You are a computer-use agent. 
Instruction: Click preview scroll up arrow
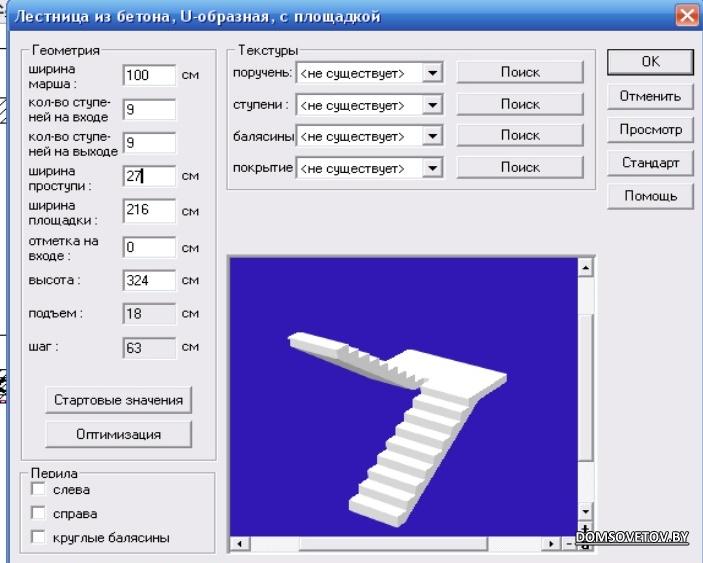point(586,268)
